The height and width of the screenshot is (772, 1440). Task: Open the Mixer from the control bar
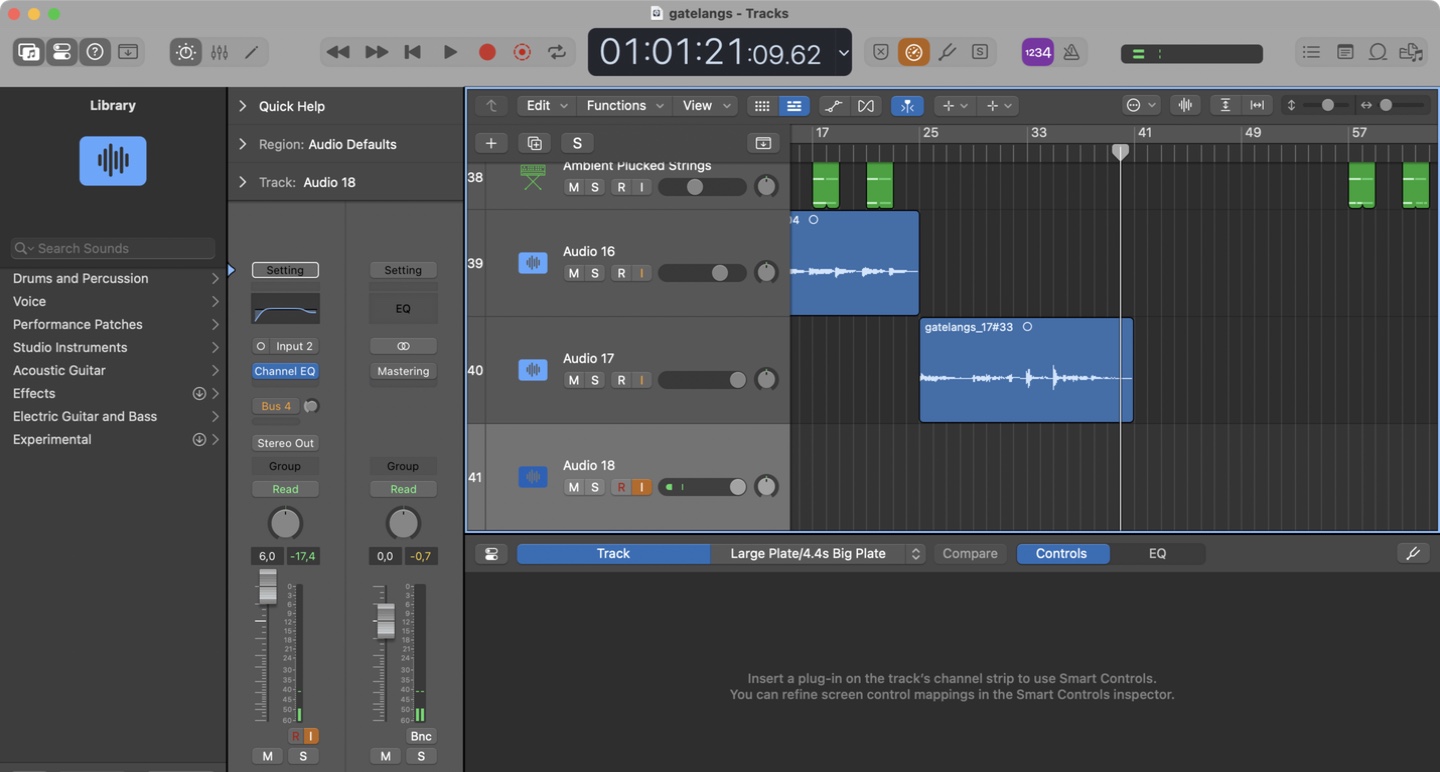coord(219,52)
